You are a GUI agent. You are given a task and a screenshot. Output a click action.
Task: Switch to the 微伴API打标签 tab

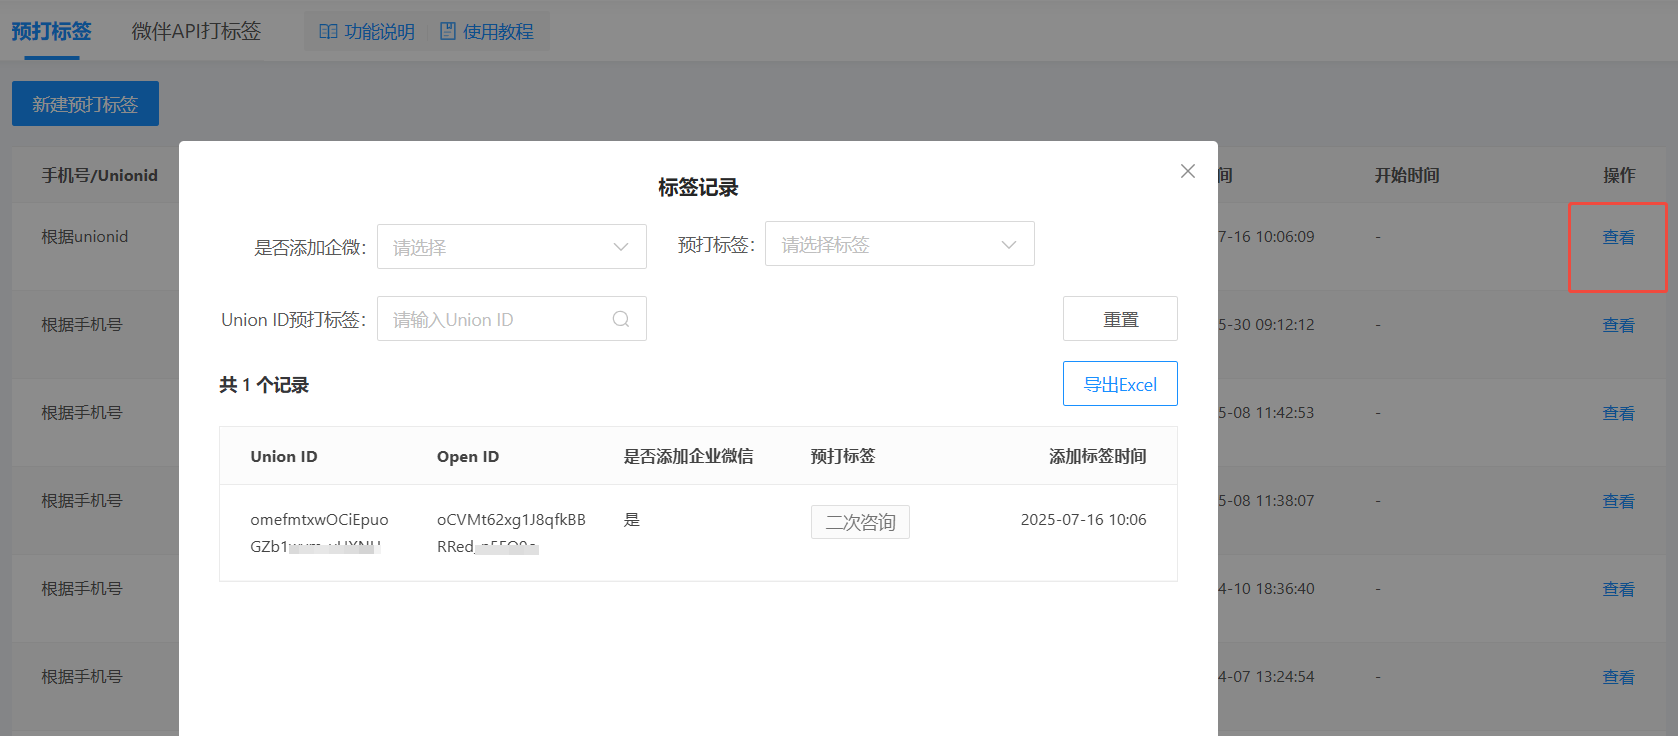click(196, 32)
